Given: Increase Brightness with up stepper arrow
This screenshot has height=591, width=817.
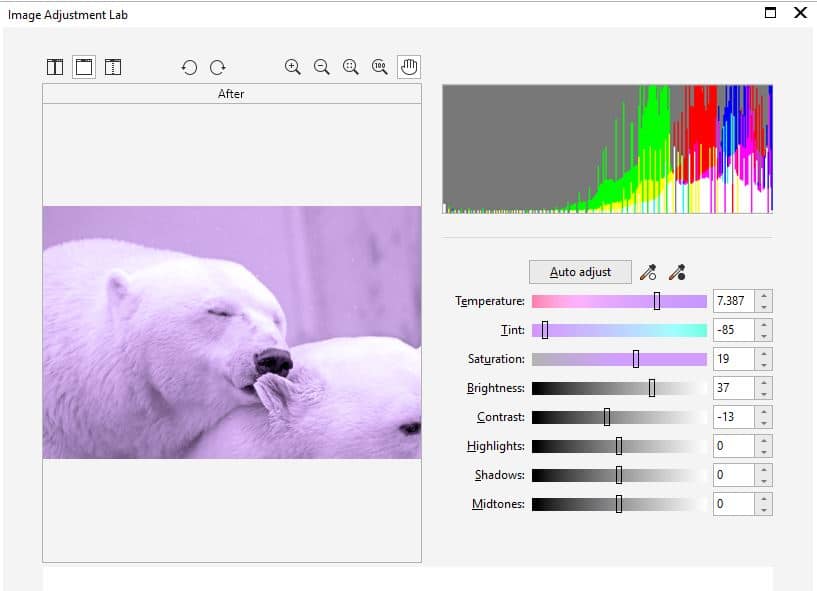Looking at the screenshot, I should coord(764,383).
